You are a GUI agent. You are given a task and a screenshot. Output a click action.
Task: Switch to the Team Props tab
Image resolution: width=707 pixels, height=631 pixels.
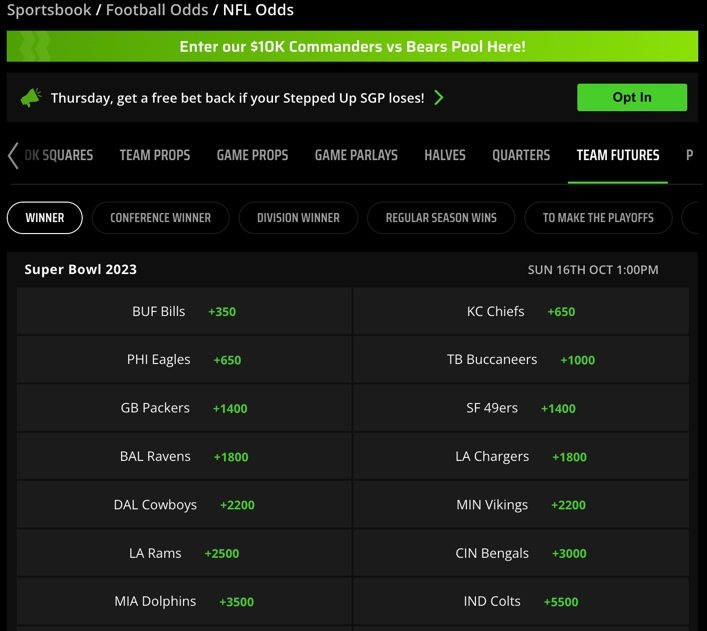click(155, 155)
